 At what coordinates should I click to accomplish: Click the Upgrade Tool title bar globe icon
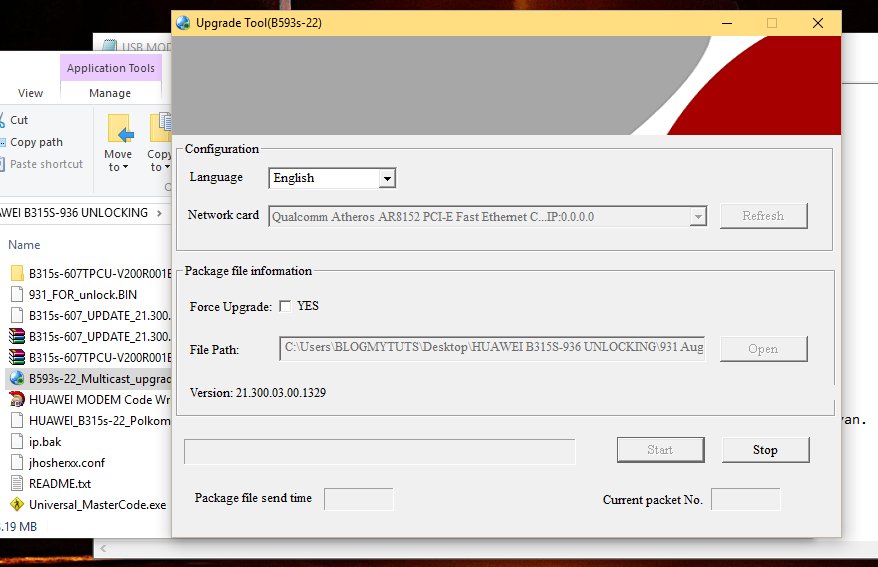pos(183,23)
